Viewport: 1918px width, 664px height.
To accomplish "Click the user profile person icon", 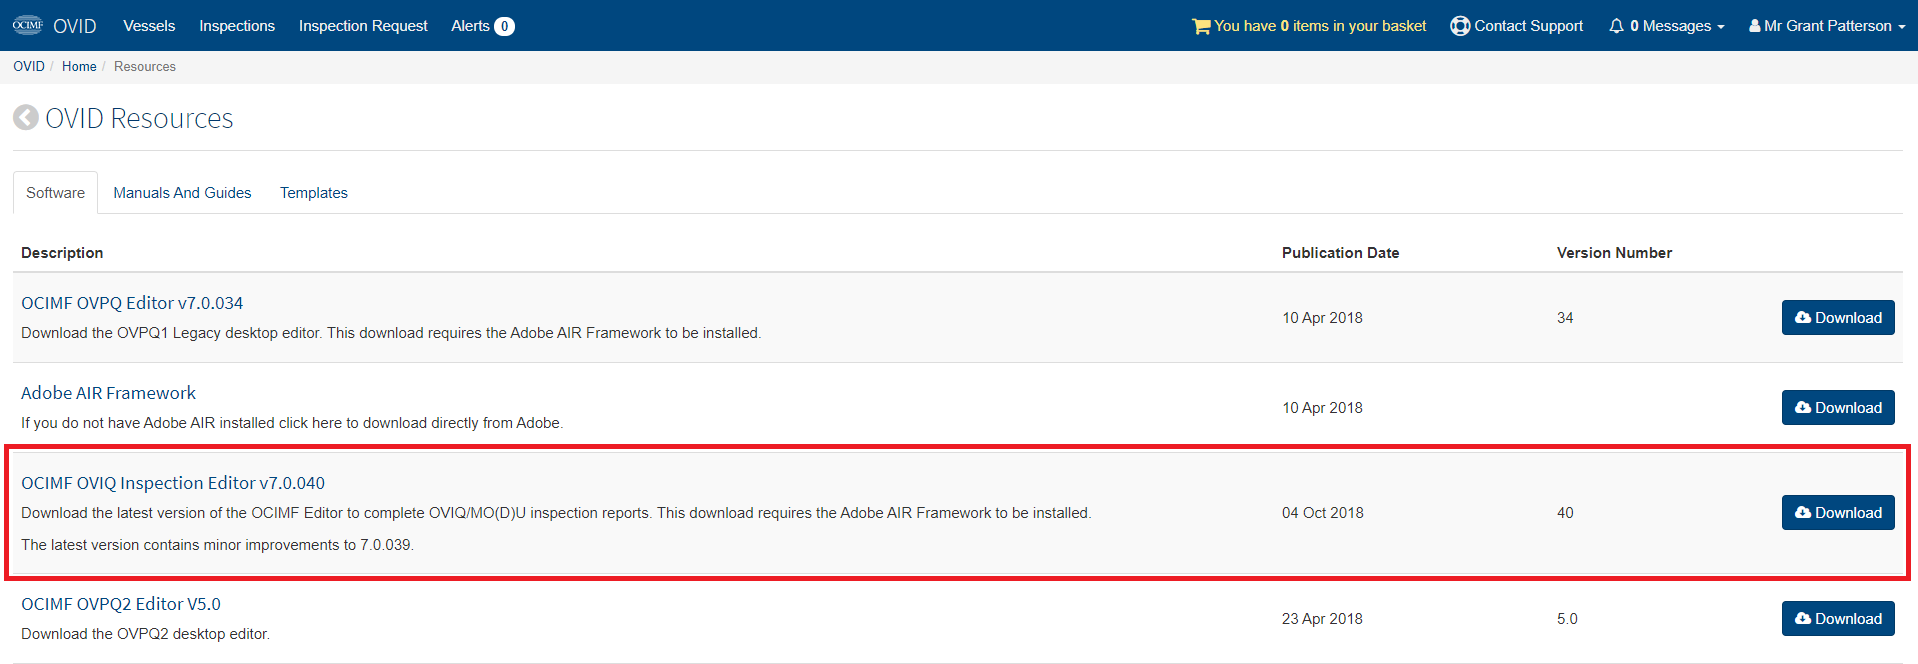I will 1754,26.
